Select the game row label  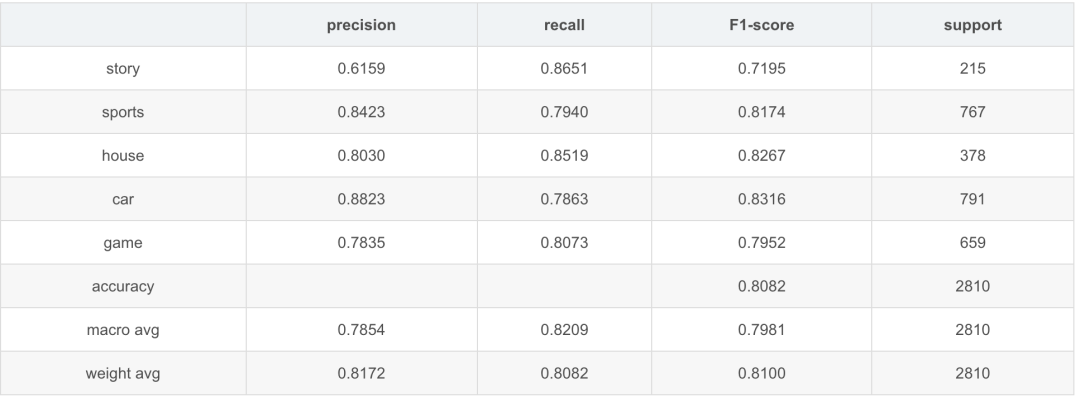(x=125, y=242)
